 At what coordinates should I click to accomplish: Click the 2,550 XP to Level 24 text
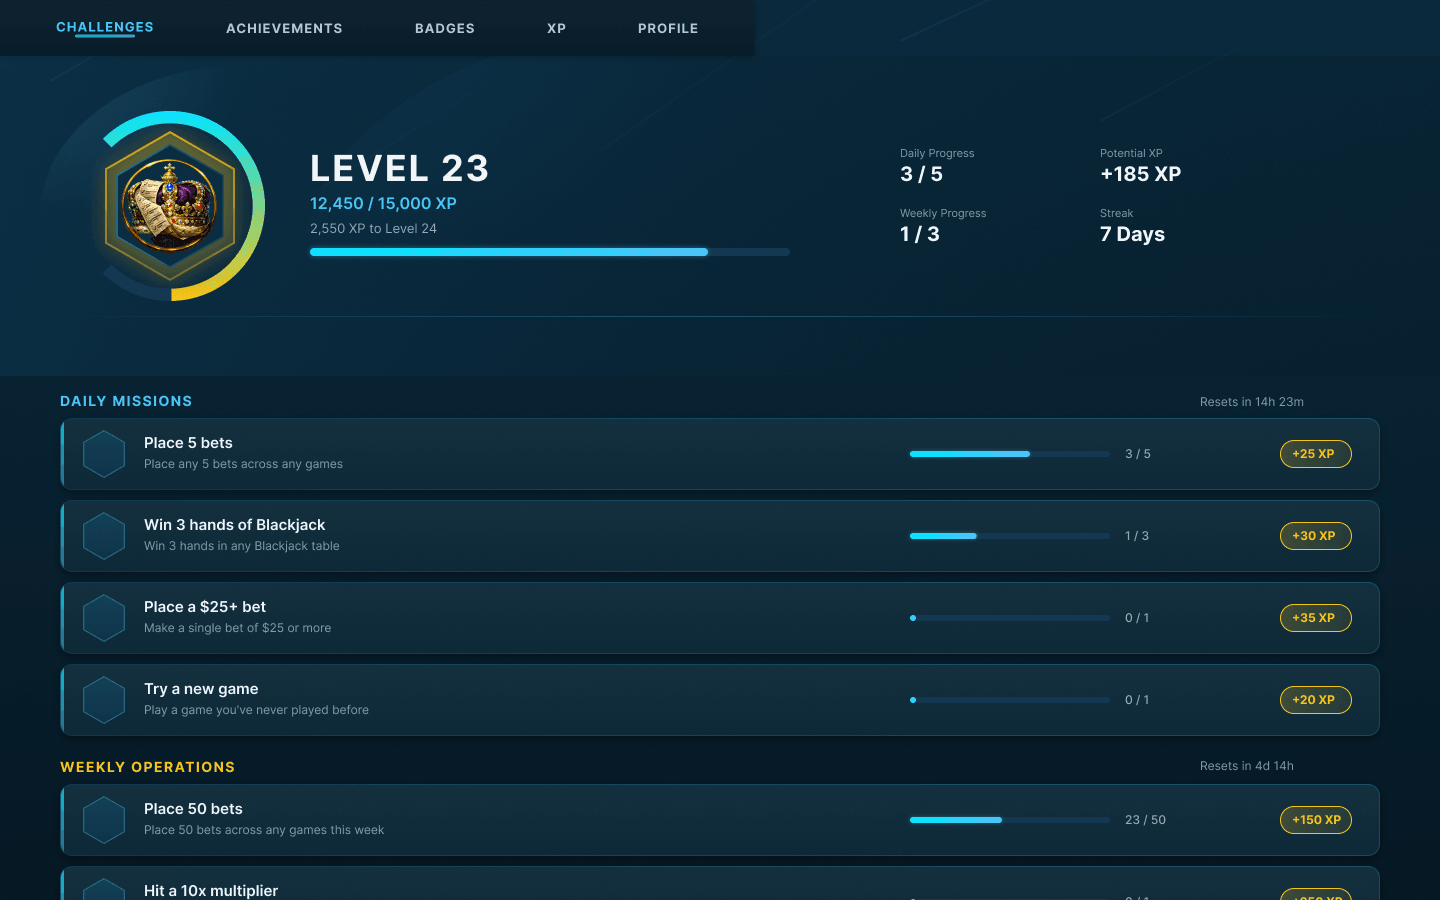click(x=373, y=228)
